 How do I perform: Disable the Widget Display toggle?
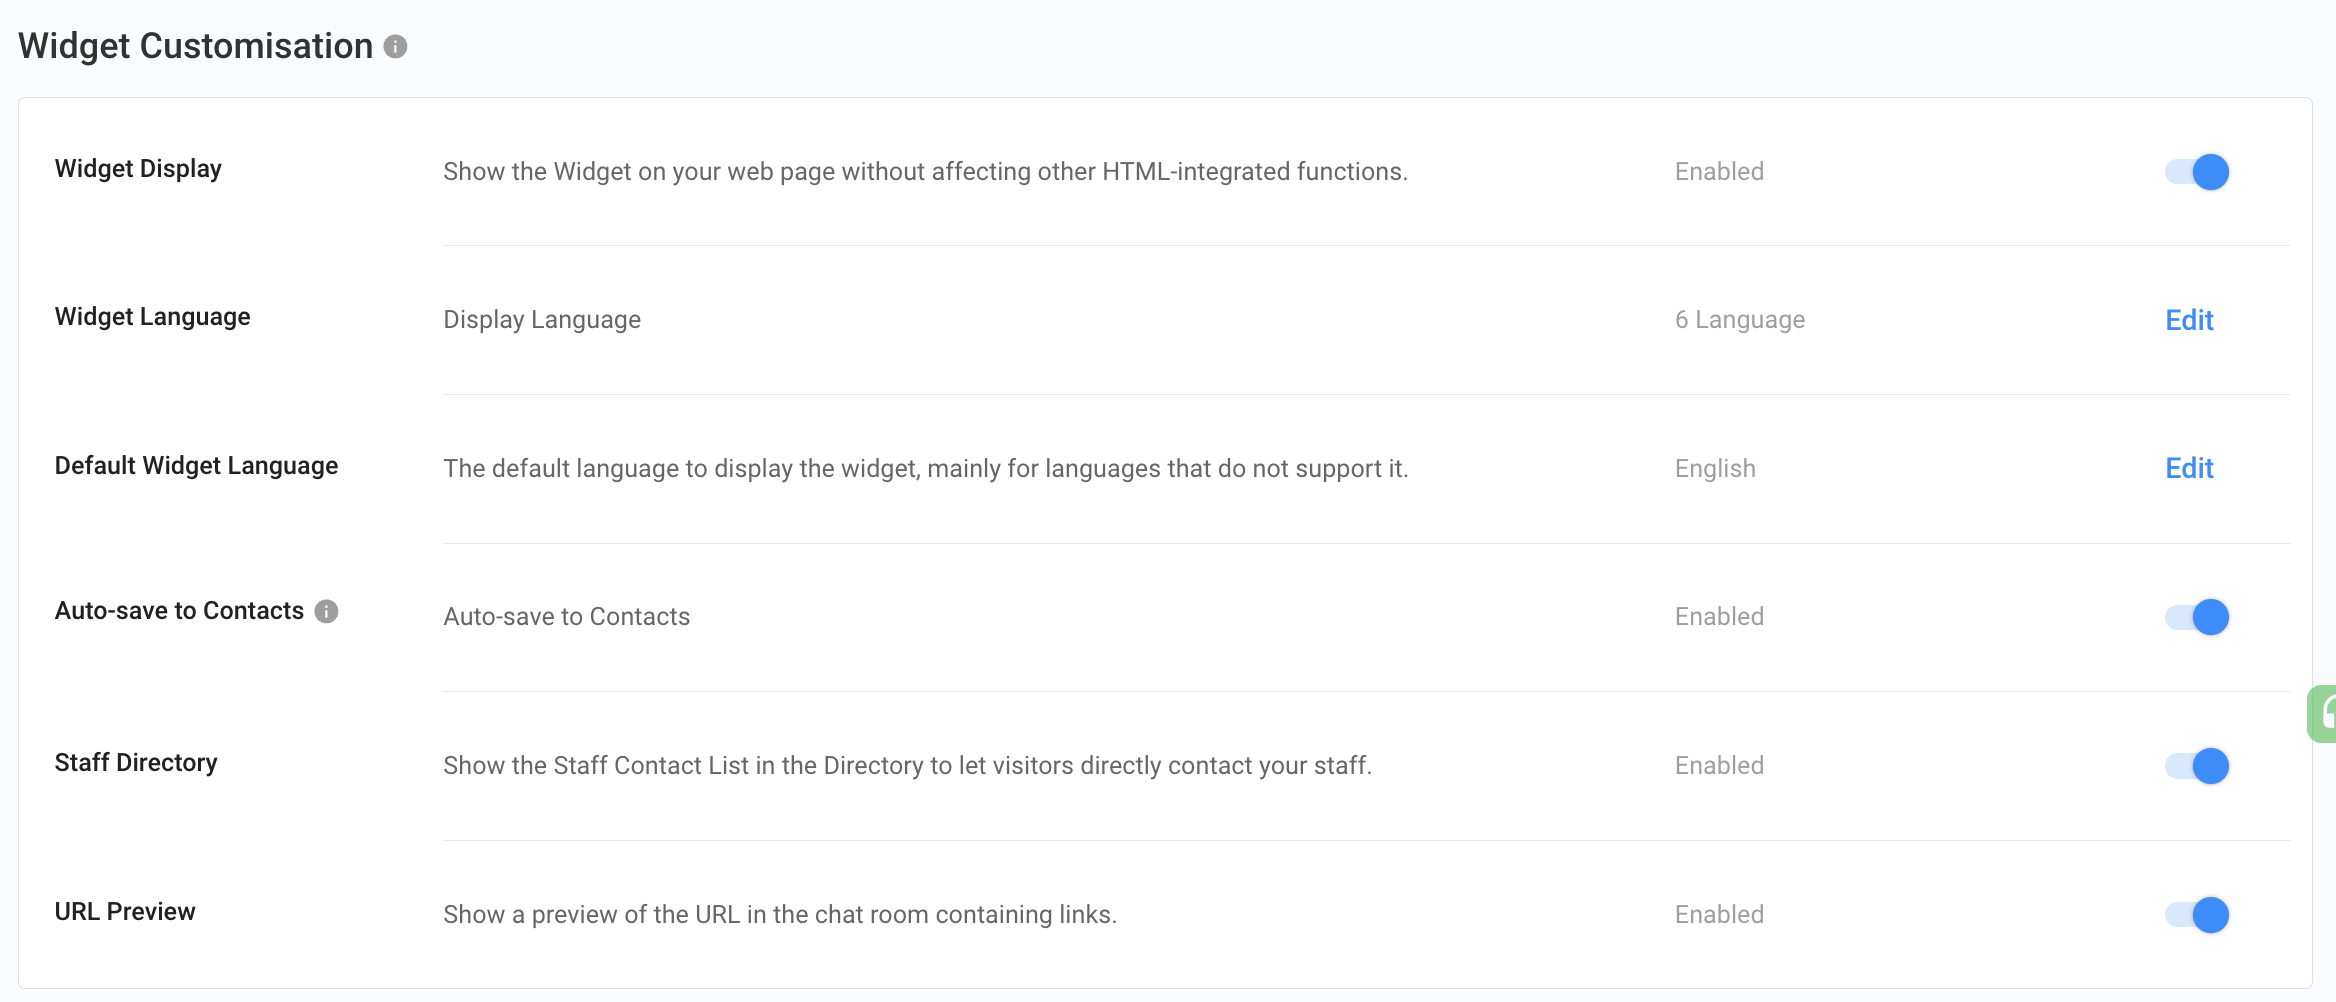2197,172
